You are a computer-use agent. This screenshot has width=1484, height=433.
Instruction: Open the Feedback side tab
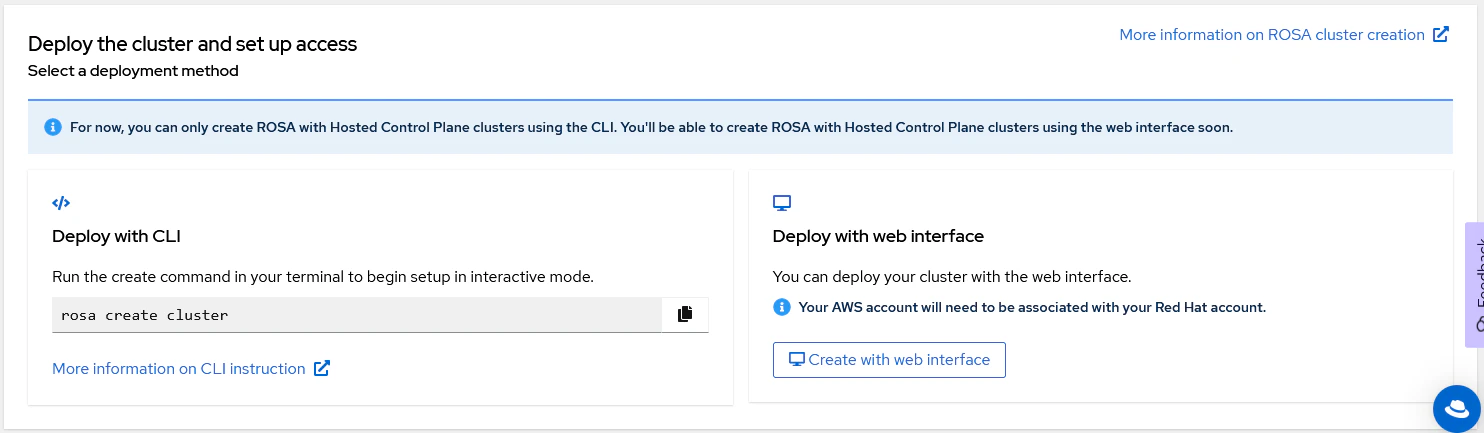coord(1475,285)
